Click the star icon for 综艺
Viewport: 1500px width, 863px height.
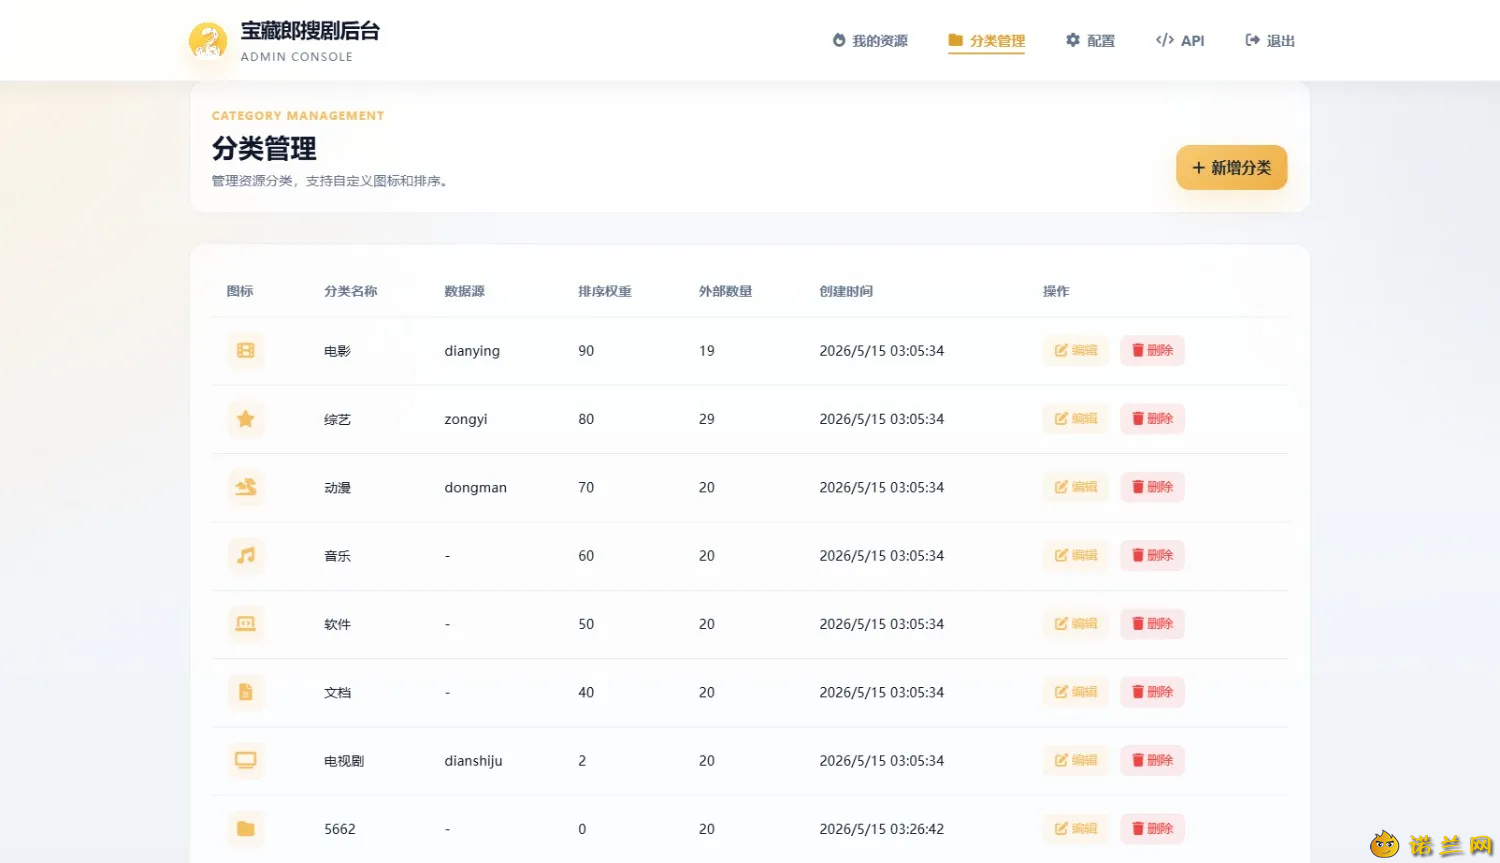(246, 419)
